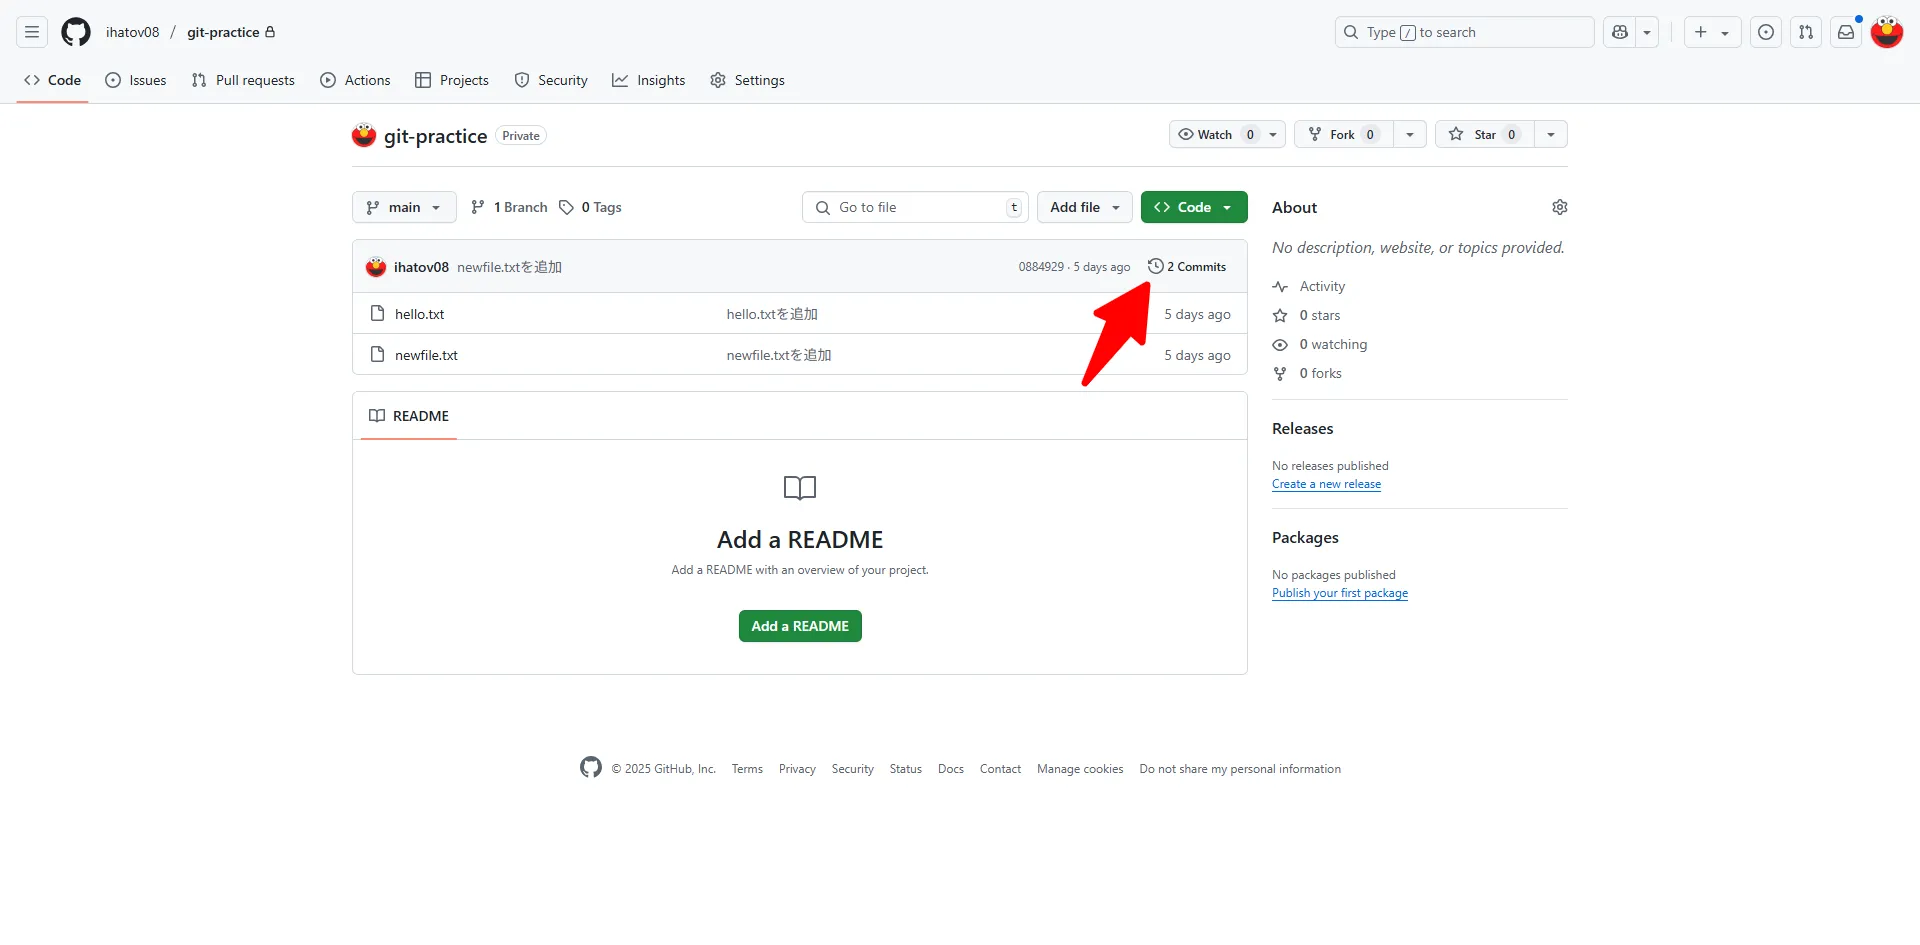
Task: Click the footer GitHub logo icon
Action: click(591, 767)
